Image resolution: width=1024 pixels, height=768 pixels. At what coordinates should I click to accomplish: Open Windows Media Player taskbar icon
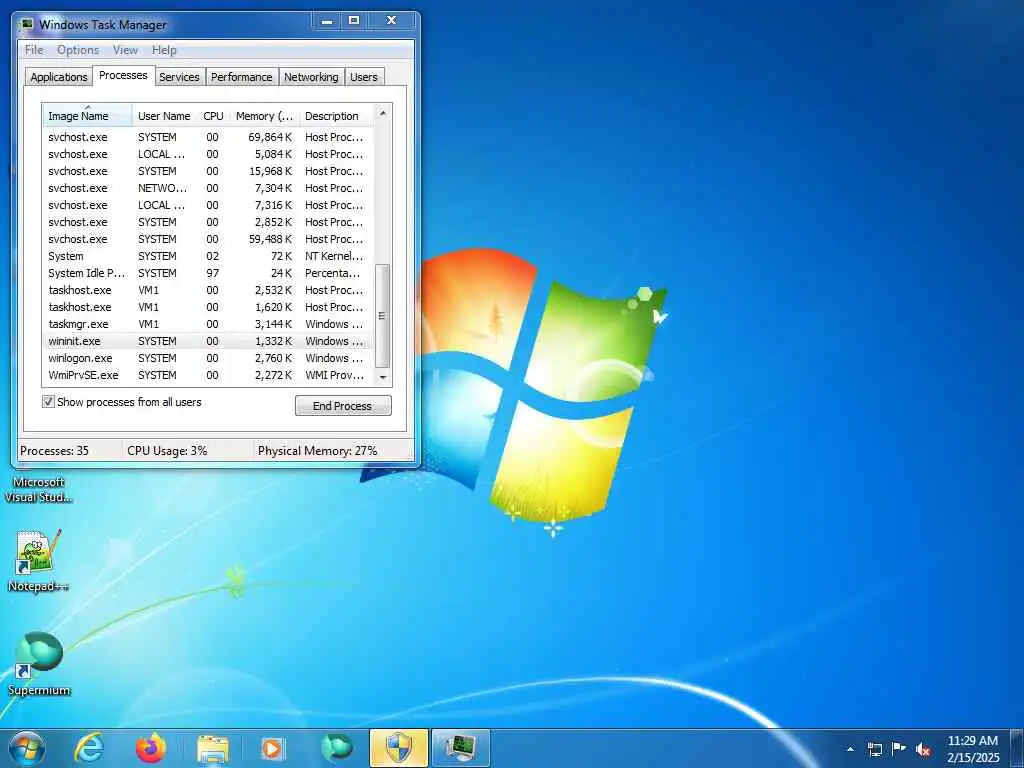272,748
